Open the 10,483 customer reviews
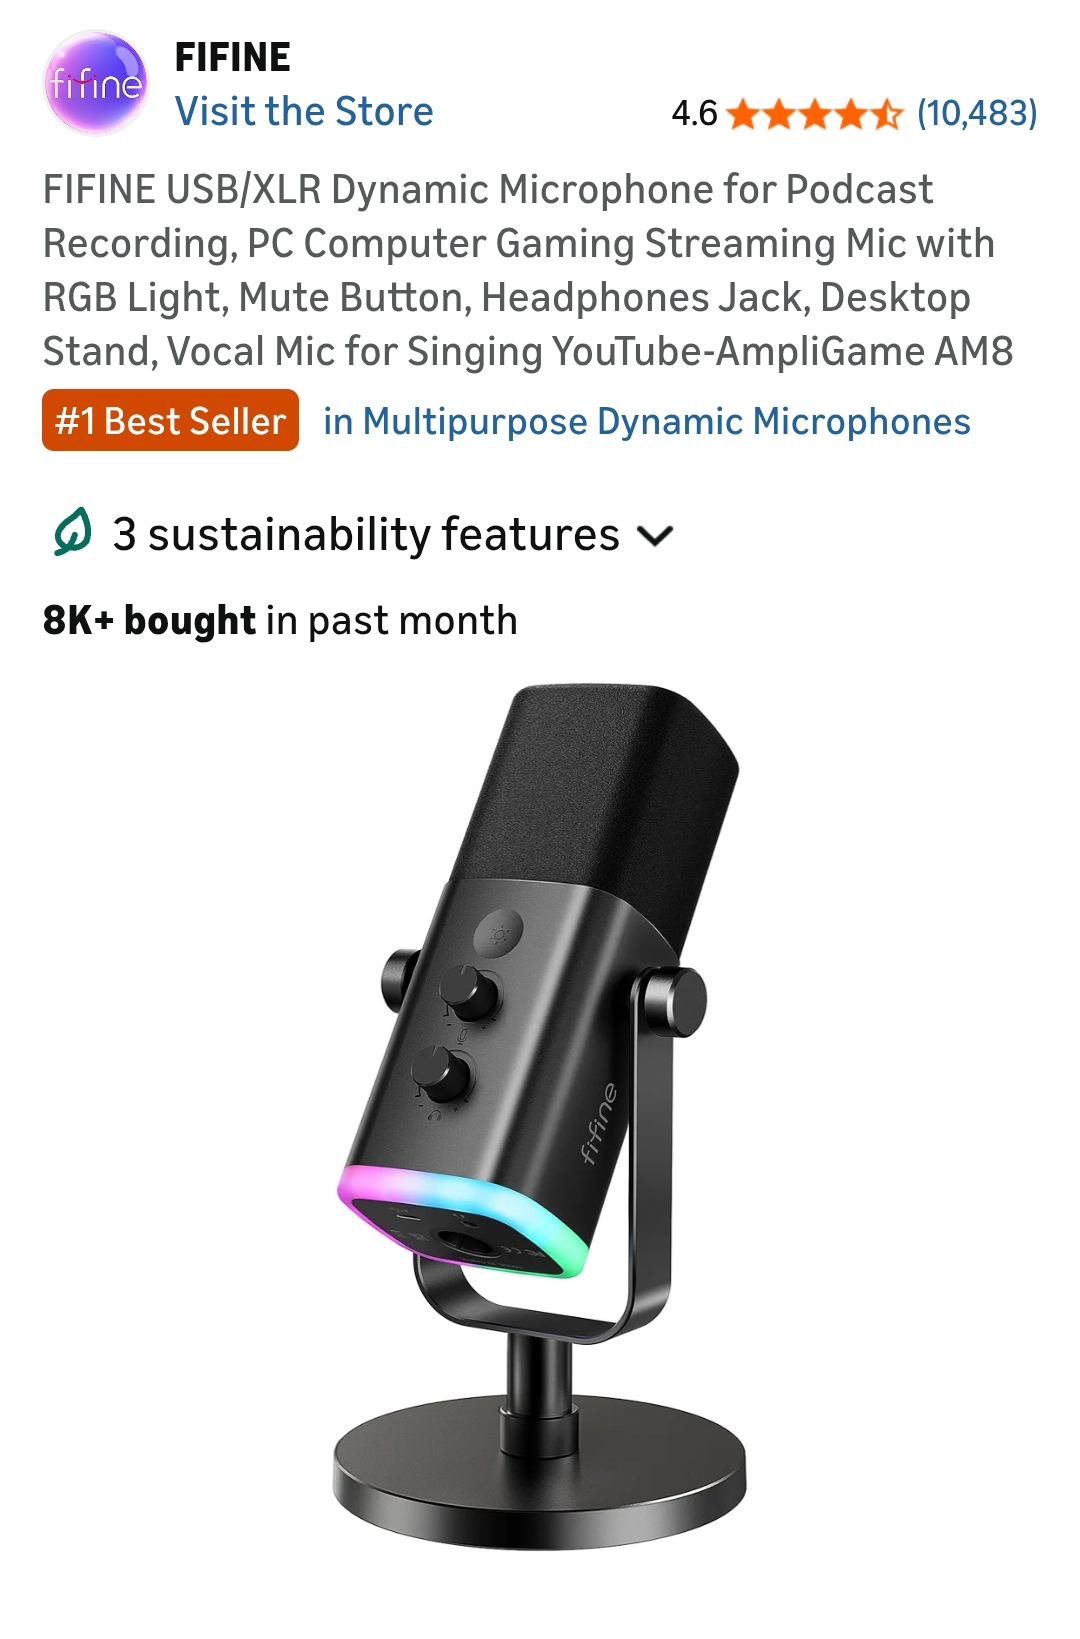The image size is (1080, 1639). coord(977,113)
